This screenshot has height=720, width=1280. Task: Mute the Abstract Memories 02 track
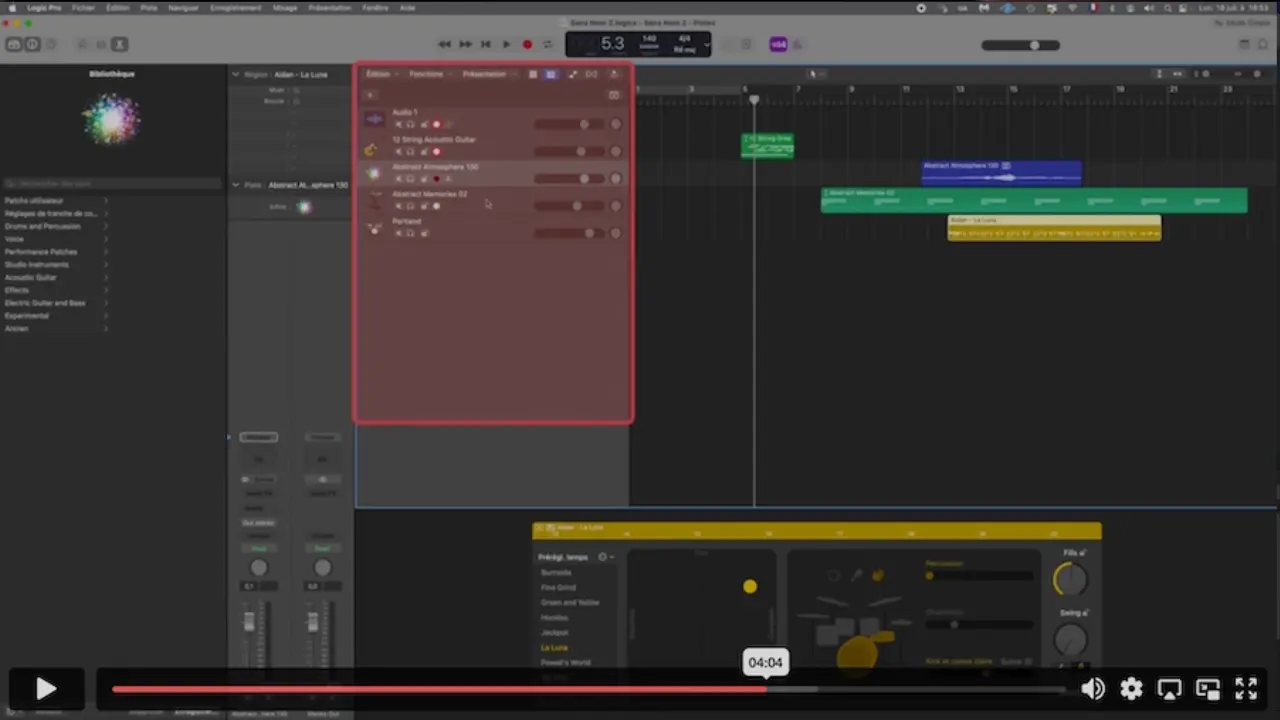coord(398,206)
